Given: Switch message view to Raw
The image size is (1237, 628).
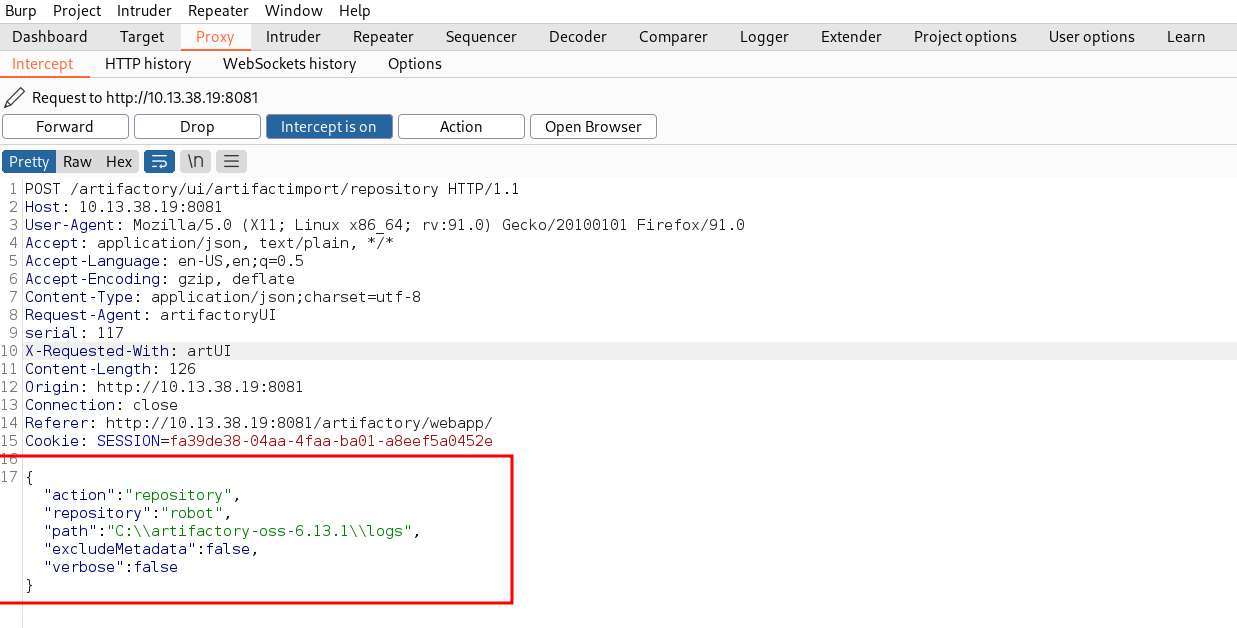Looking at the screenshot, I should [x=77, y=161].
